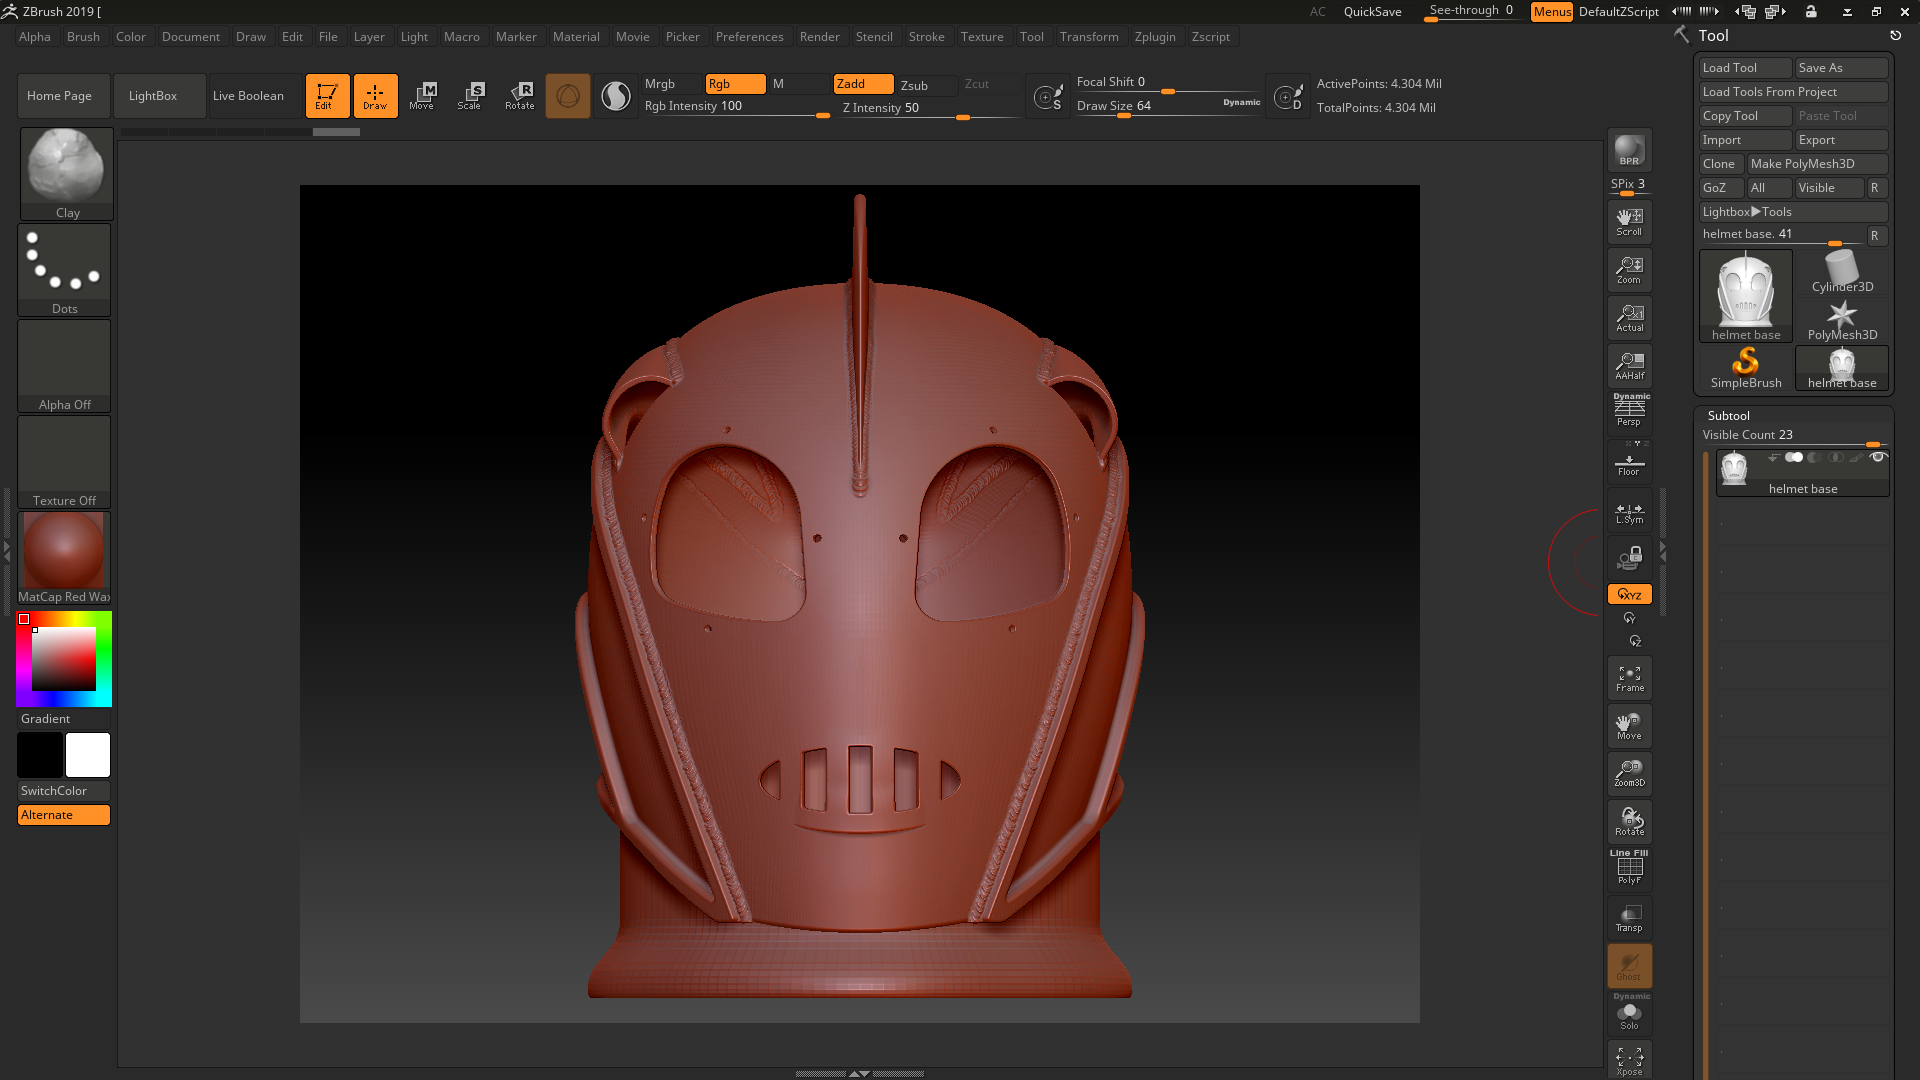Toggle Transp transparency mode
1920x1080 pixels.
(x=1629, y=918)
